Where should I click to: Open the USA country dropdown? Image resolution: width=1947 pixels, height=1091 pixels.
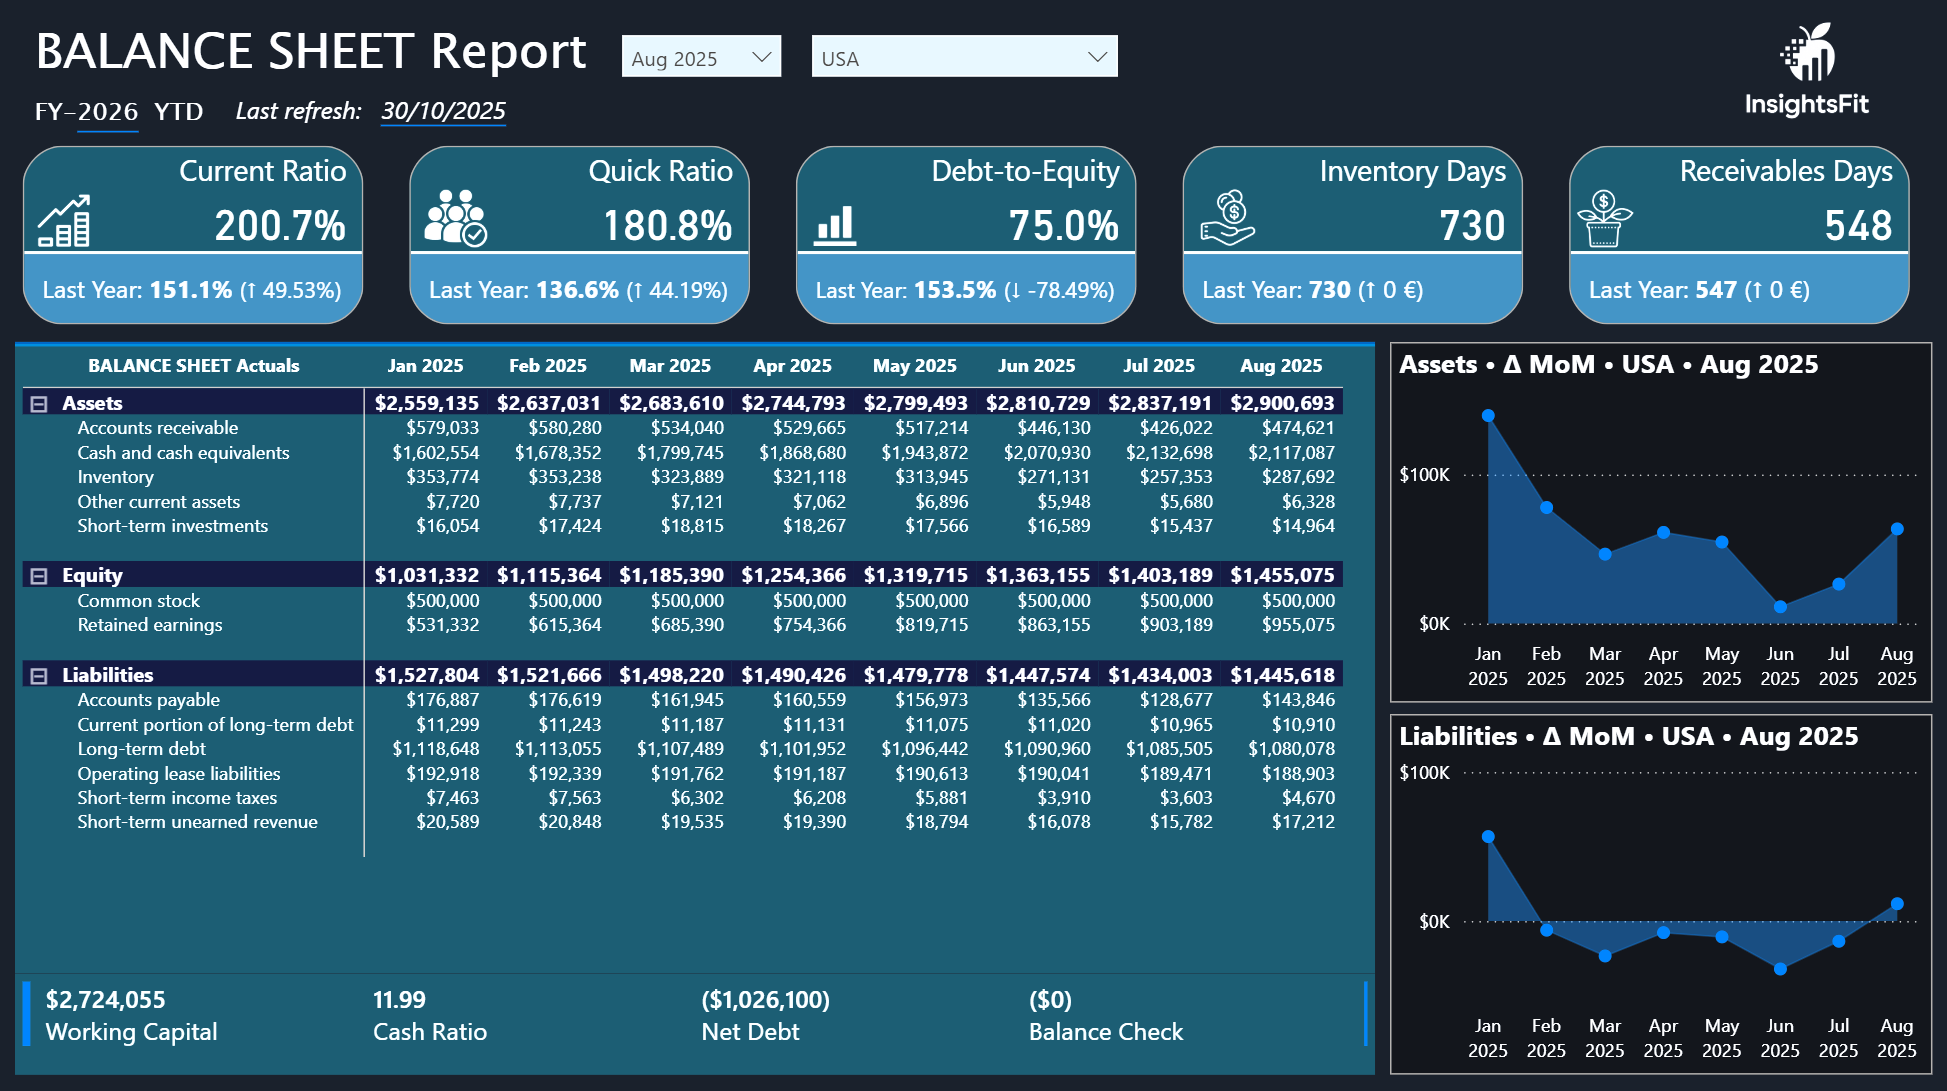(1097, 57)
